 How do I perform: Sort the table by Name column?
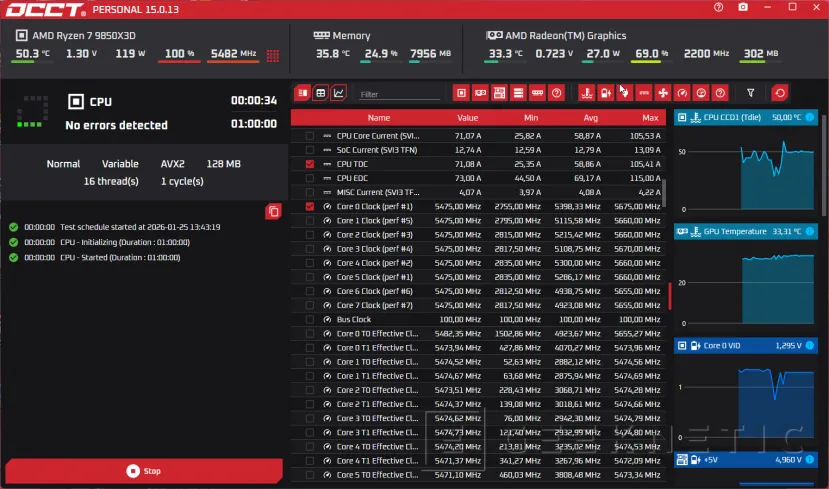pos(378,118)
